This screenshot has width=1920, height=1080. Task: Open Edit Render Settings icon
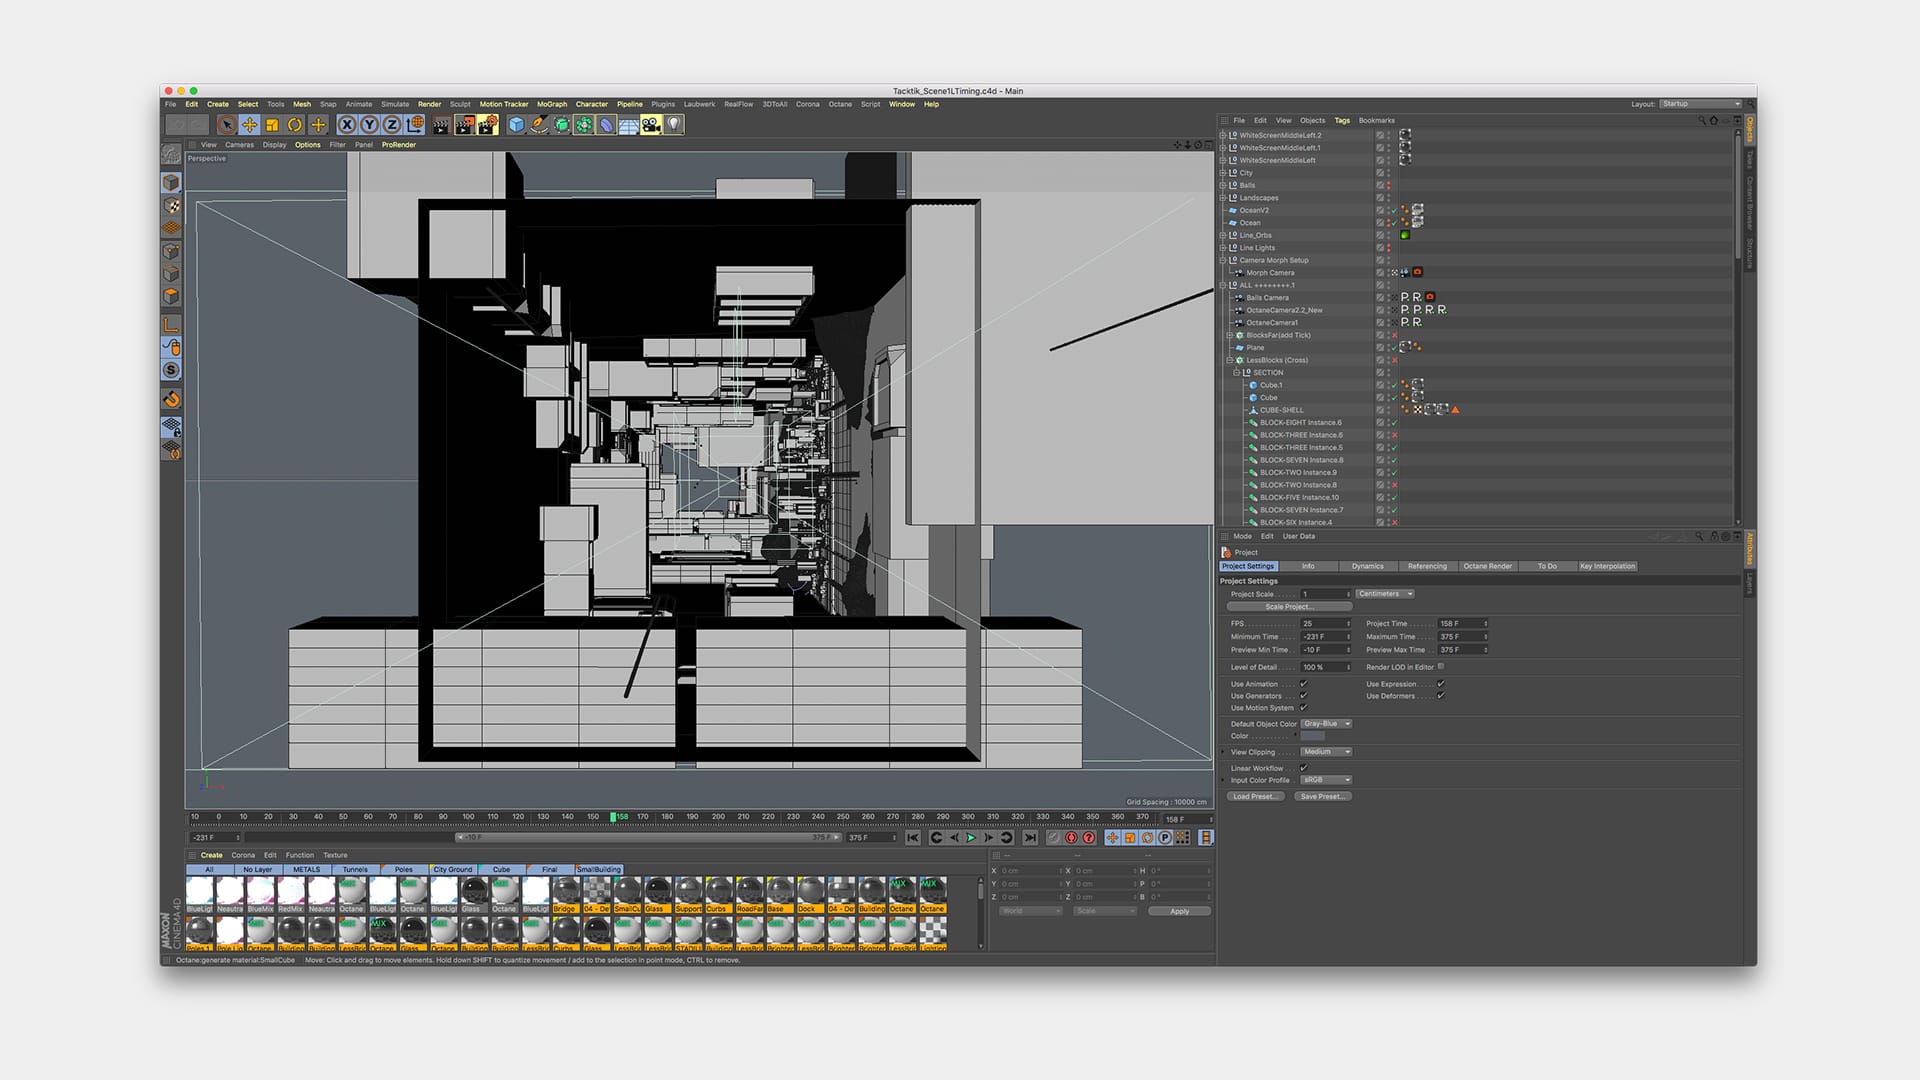coord(487,125)
